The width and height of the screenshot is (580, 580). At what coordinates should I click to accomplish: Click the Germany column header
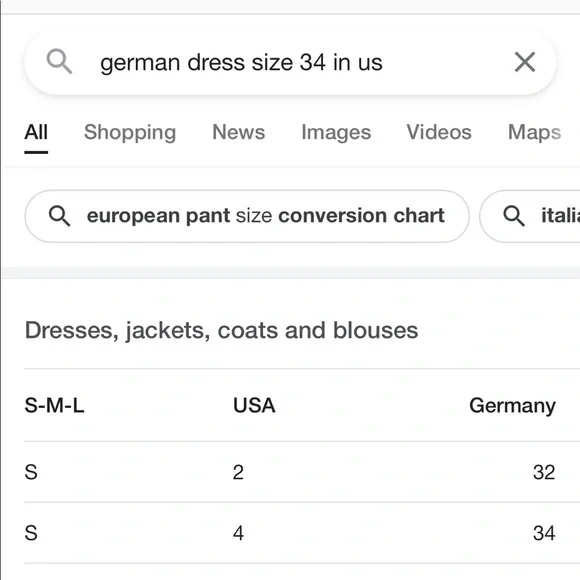[x=512, y=406]
